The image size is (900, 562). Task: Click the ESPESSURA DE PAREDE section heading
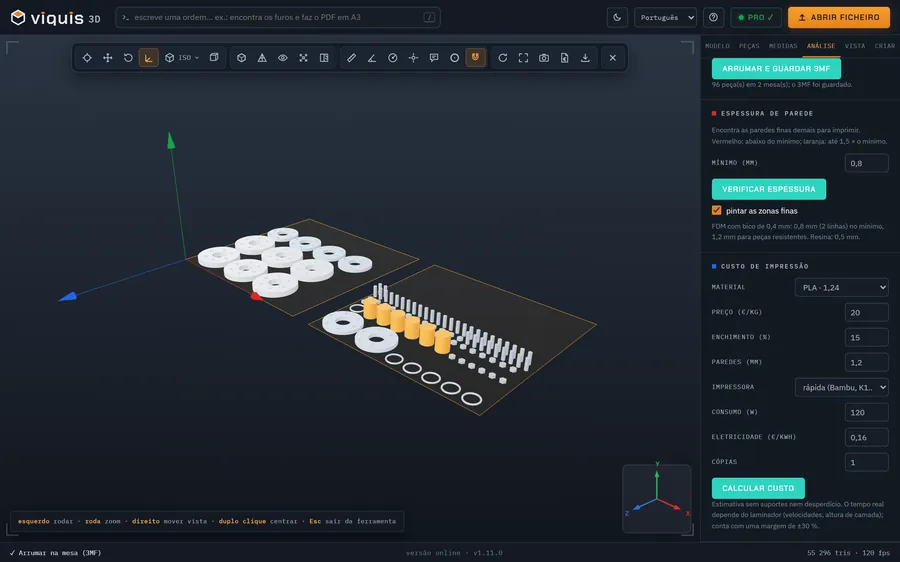[767, 114]
